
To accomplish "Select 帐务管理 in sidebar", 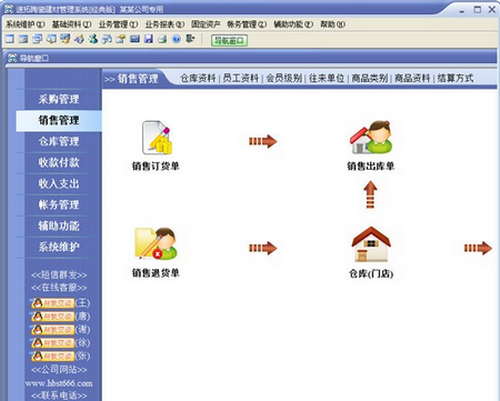I will pyautogui.click(x=59, y=205).
